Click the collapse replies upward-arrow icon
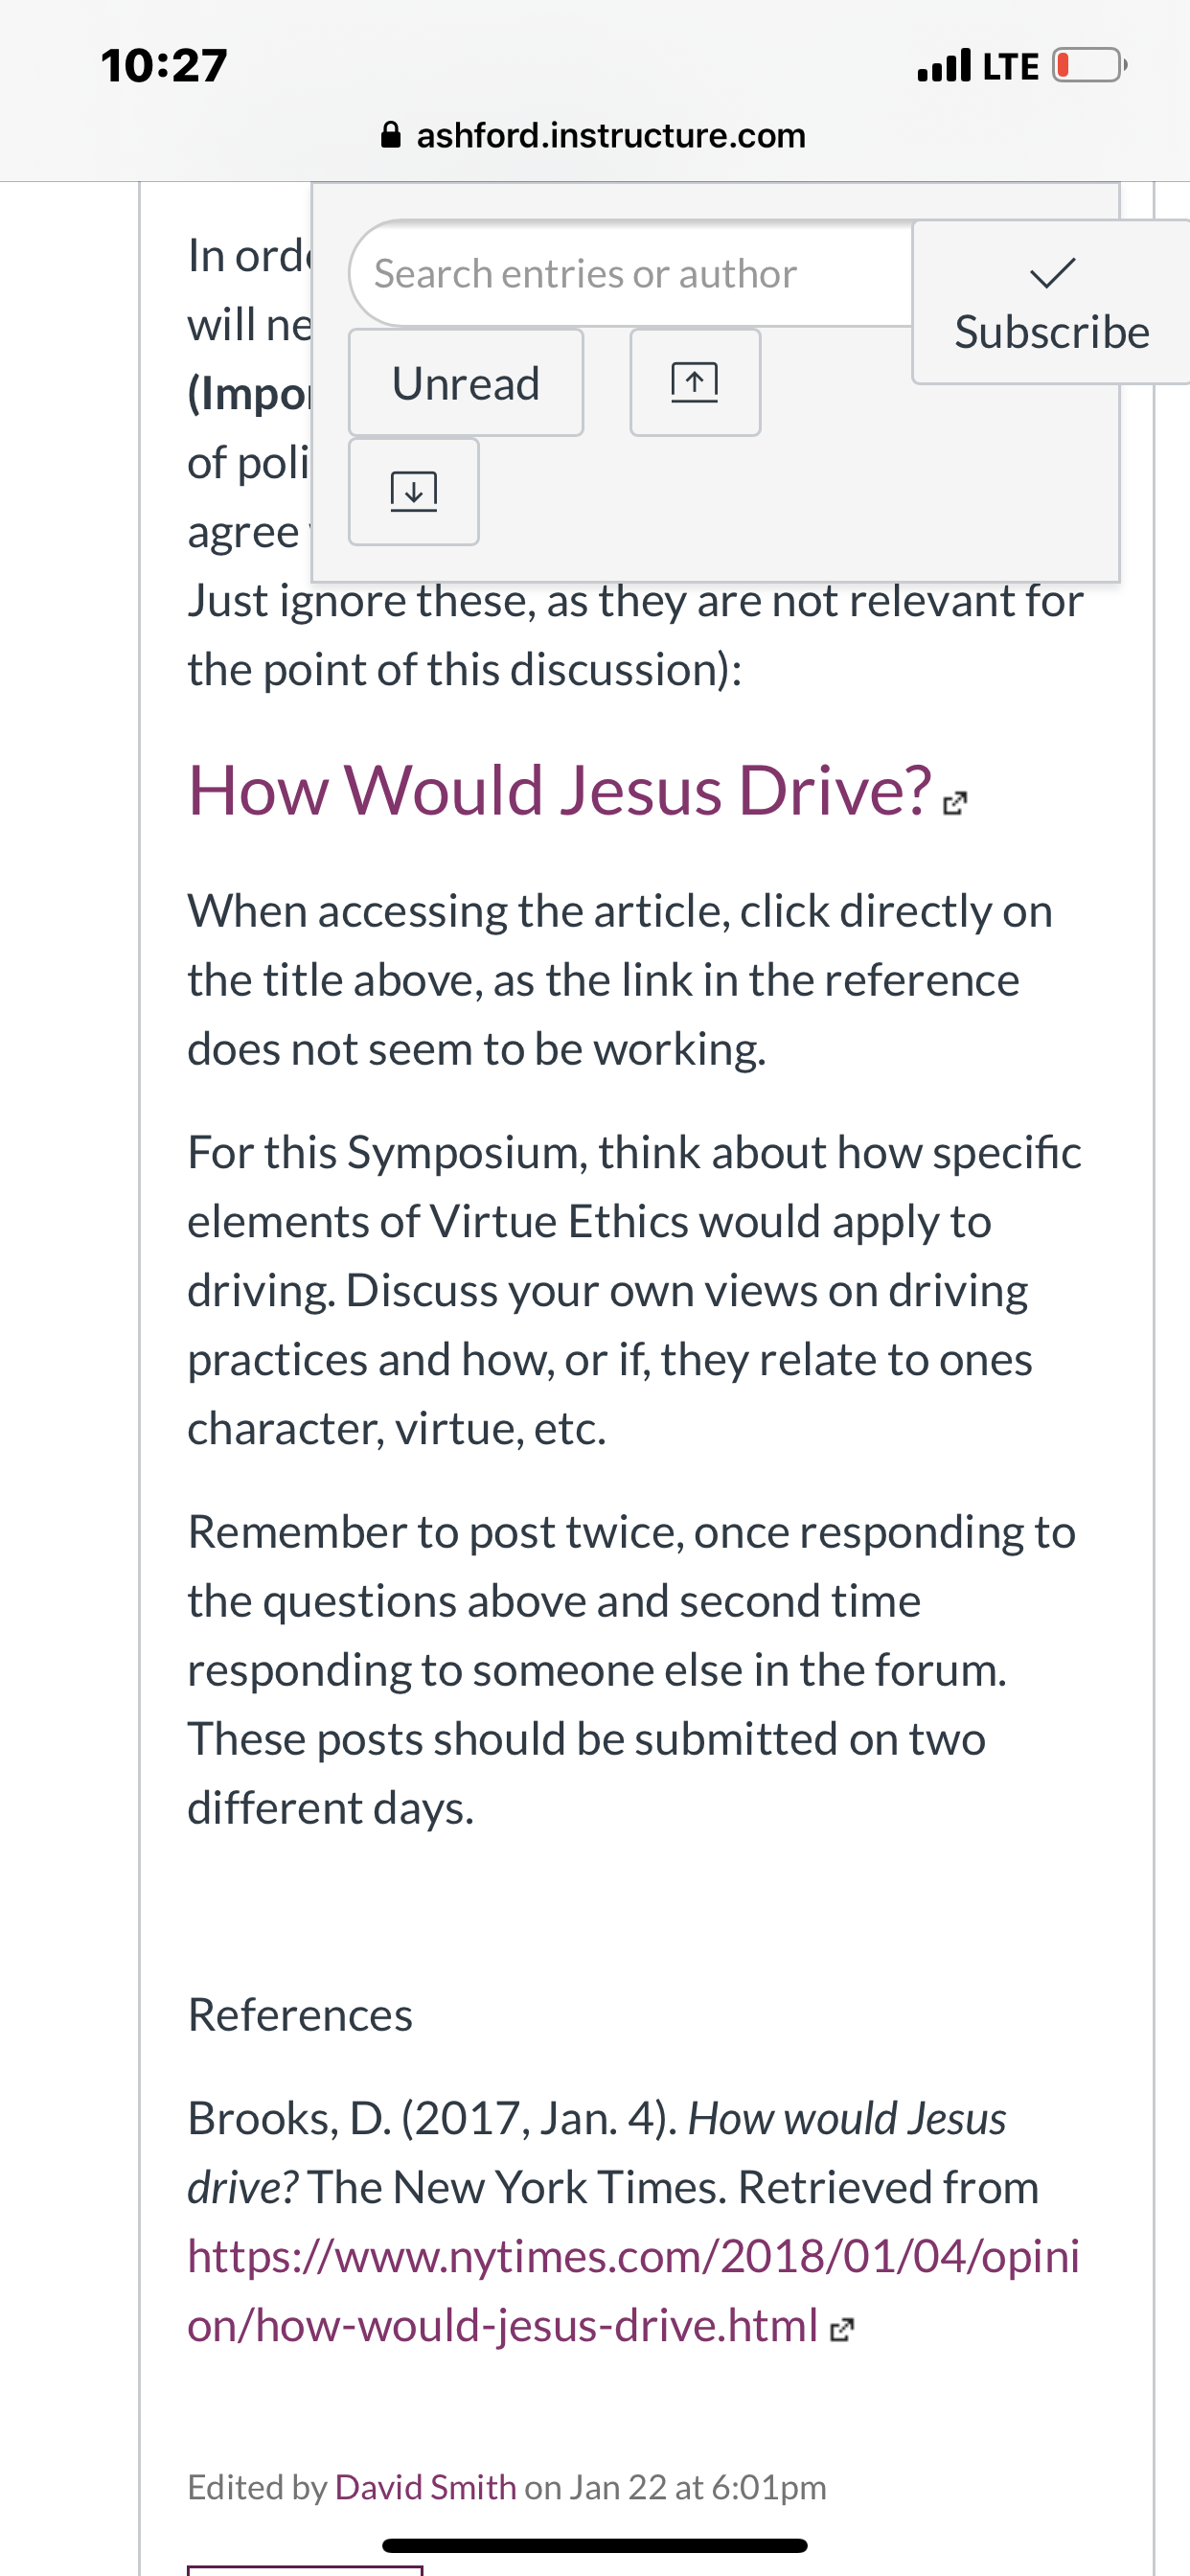The image size is (1190, 2576). click(x=695, y=382)
